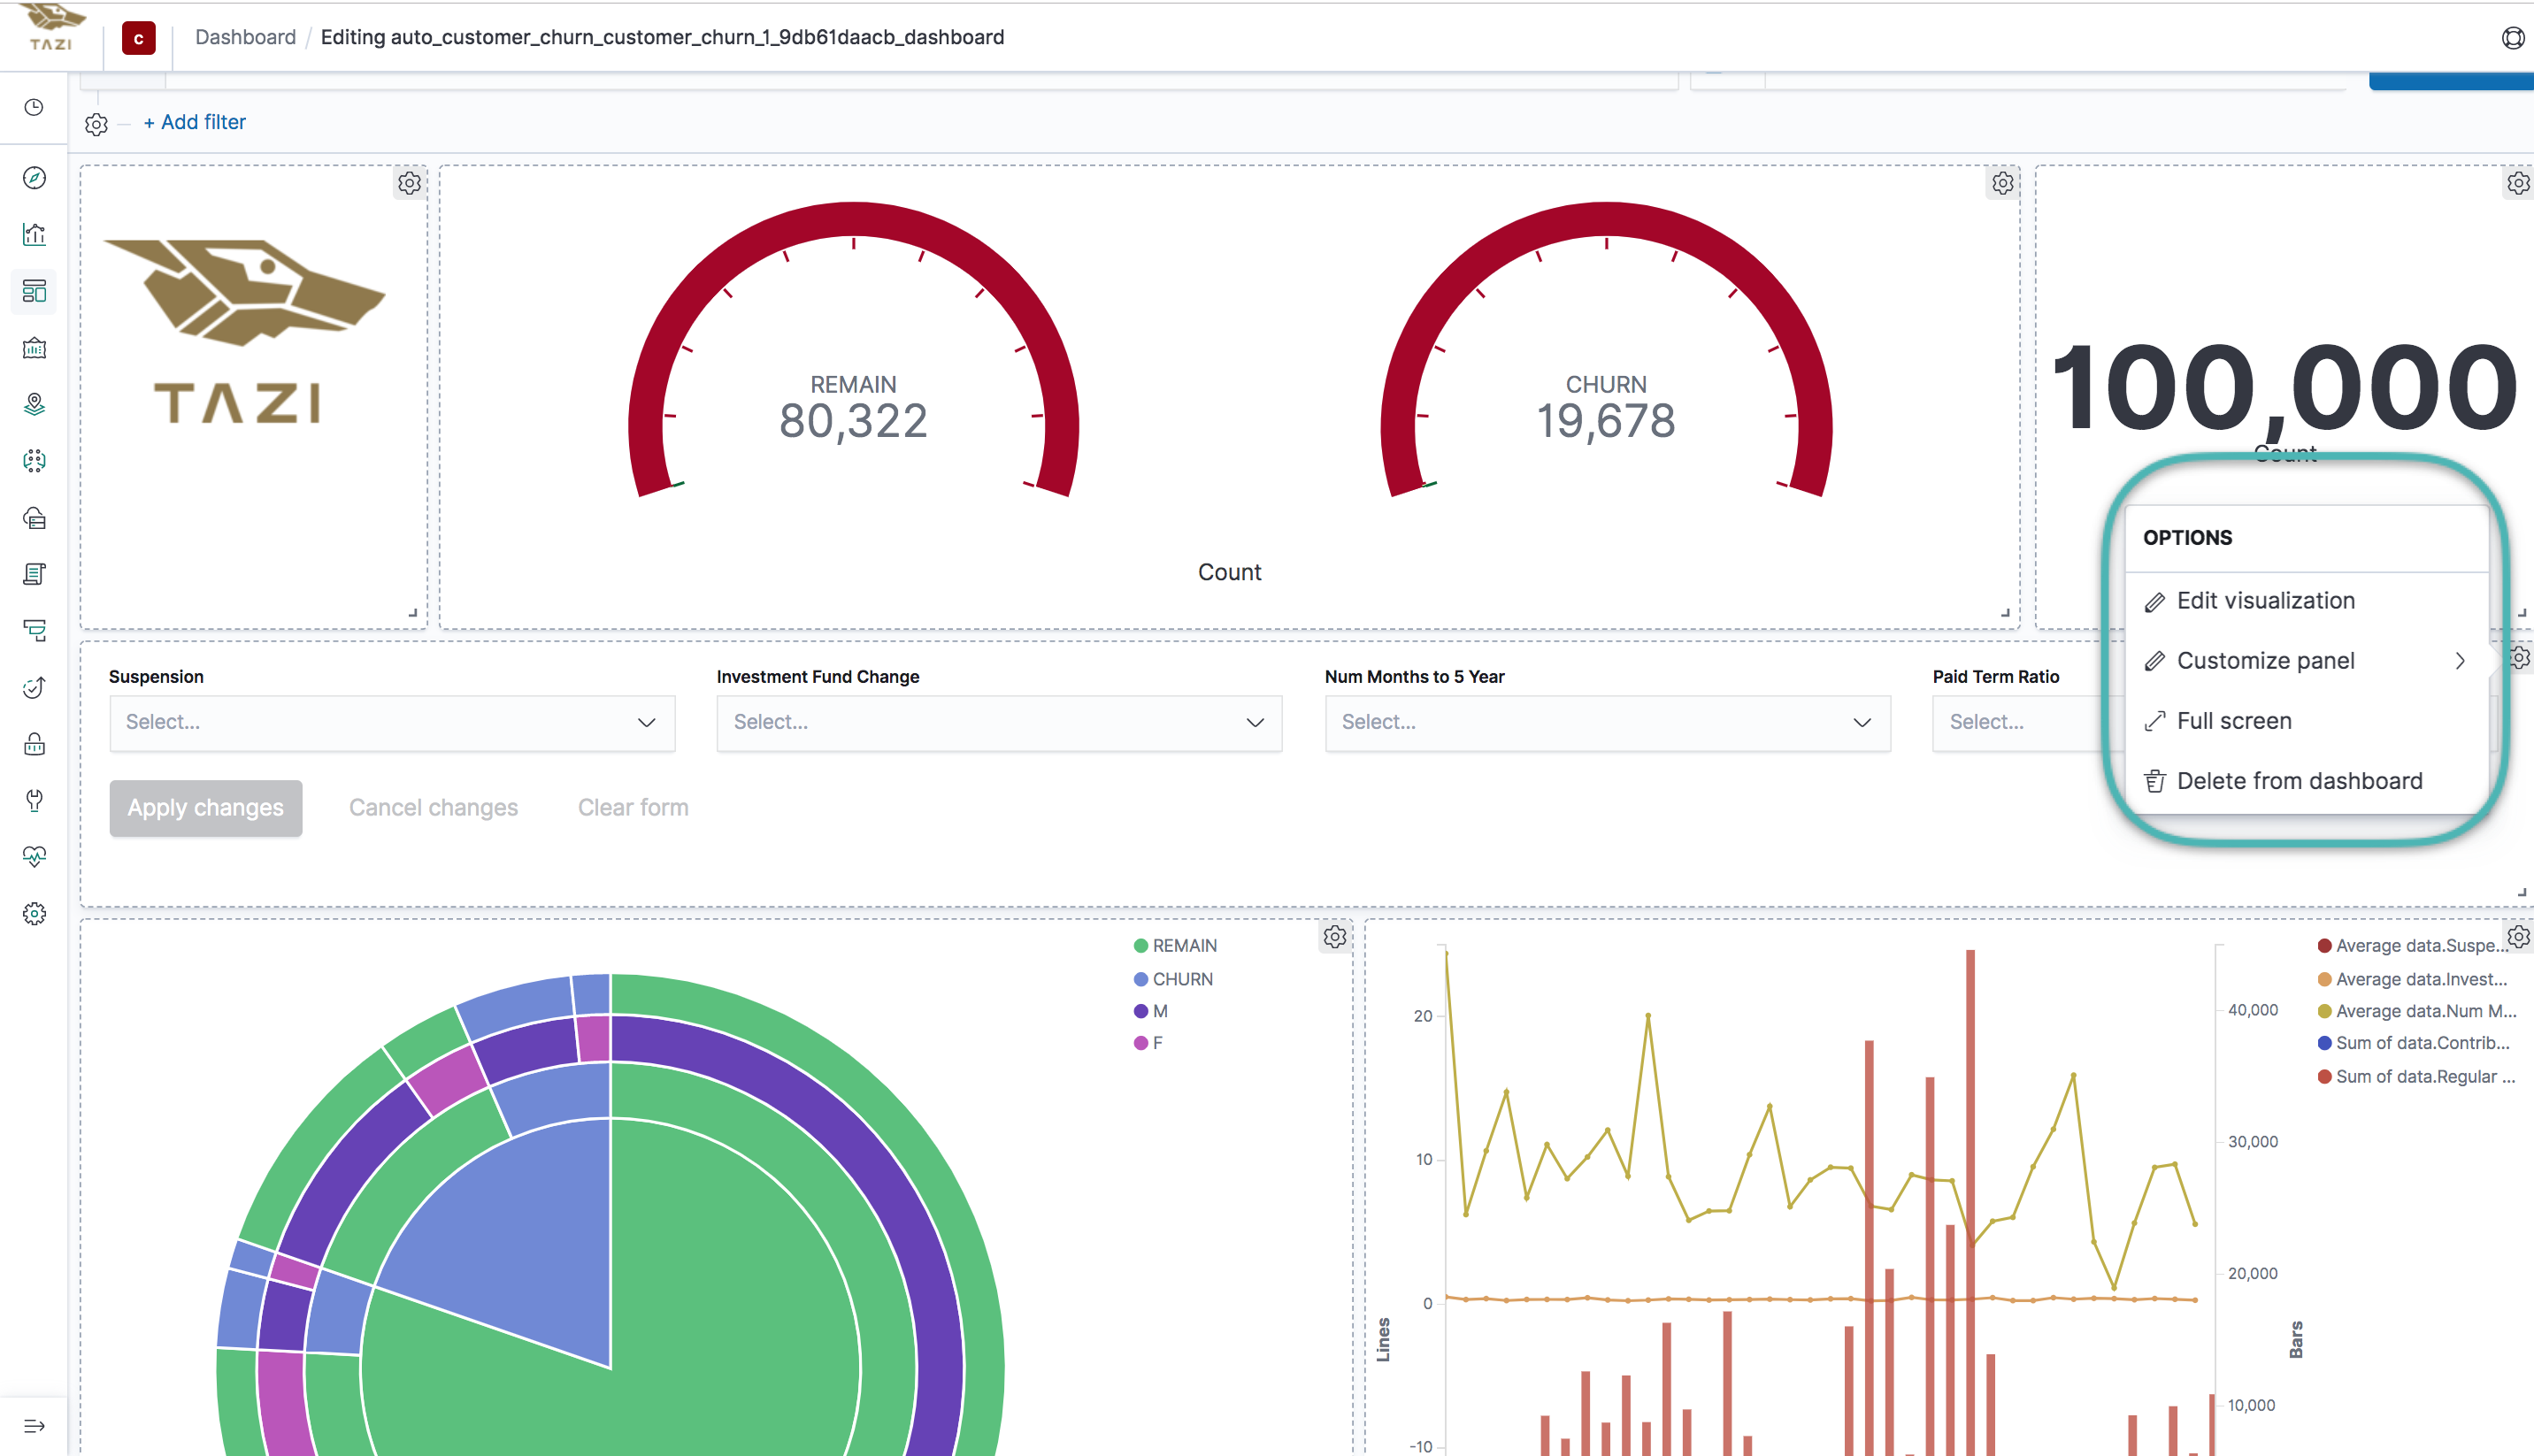Open the Dashboard sidebar icon
Screen dimensions: 2534x1456
pos(34,291)
